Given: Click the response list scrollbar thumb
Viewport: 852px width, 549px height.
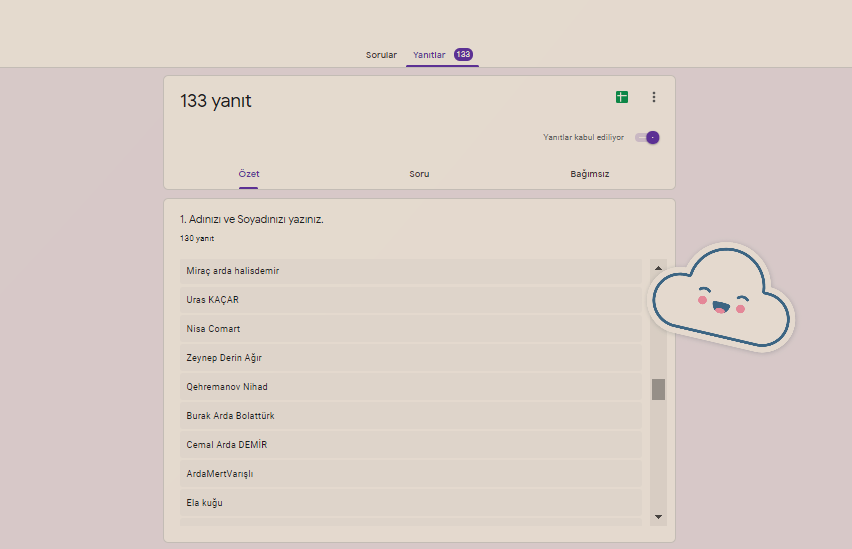Looking at the screenshot, I should [658, 389].
